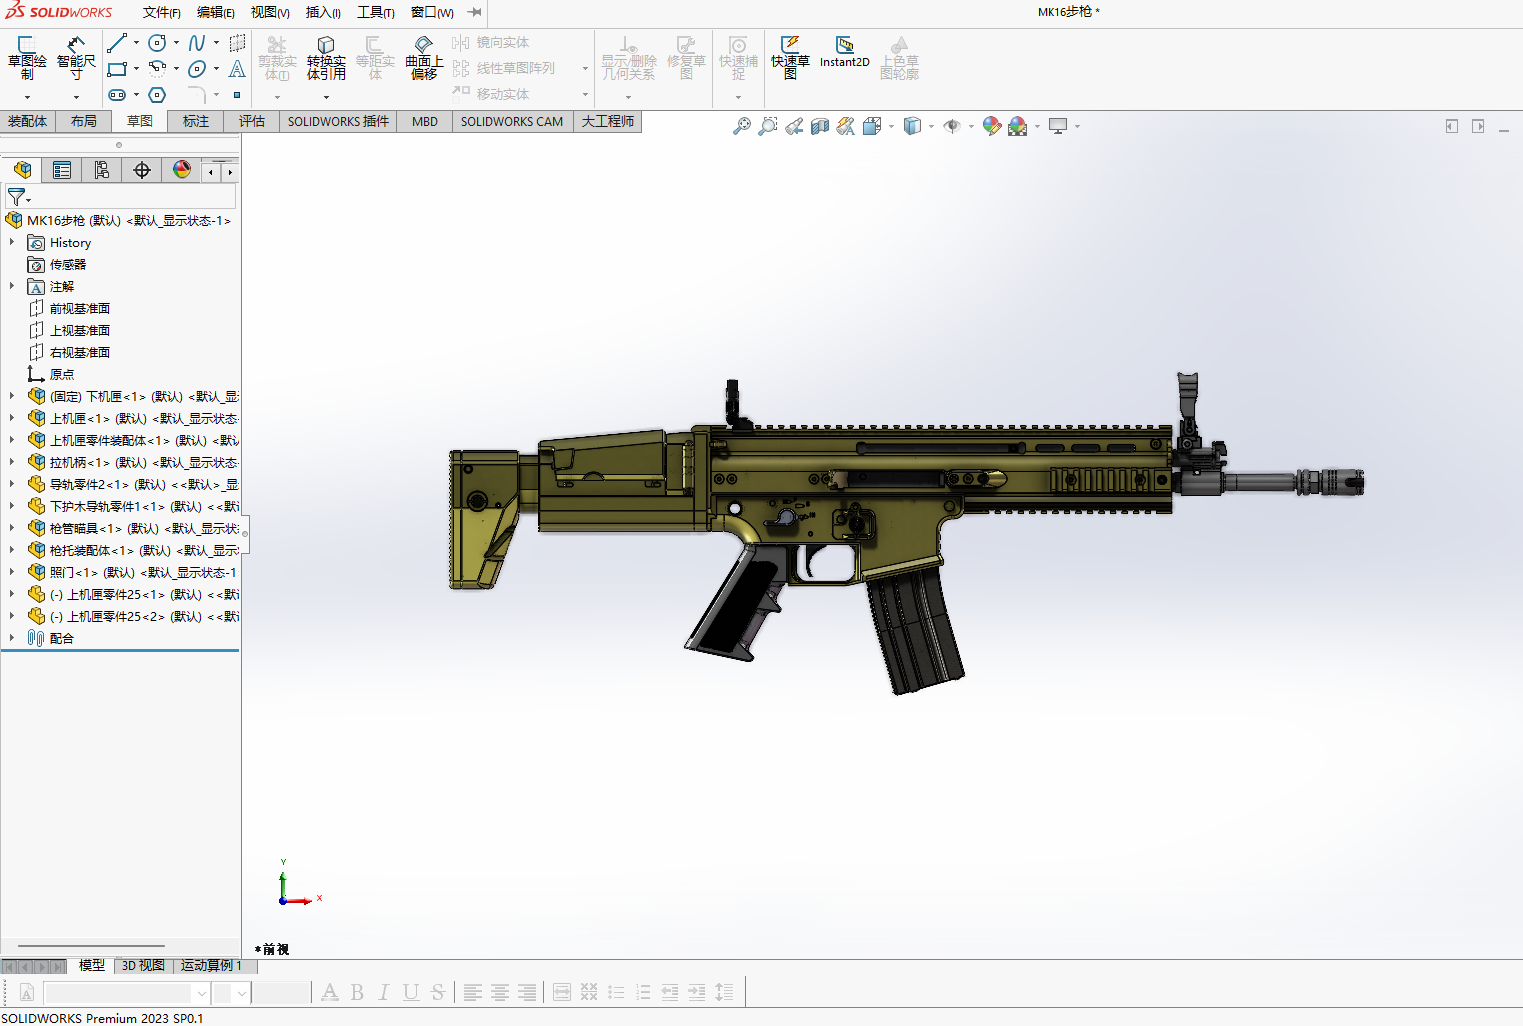
Task: Click the previous view icon
Action: click(x=794, y=126)
